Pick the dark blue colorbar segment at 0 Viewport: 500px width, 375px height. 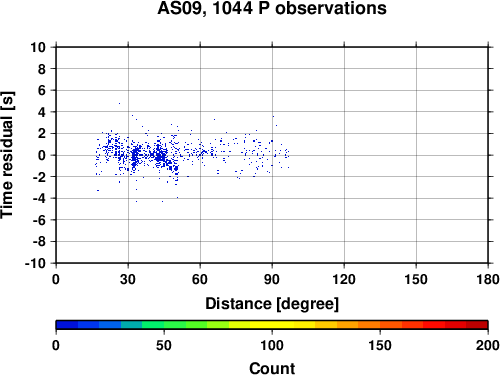click(x=67, y=325)
